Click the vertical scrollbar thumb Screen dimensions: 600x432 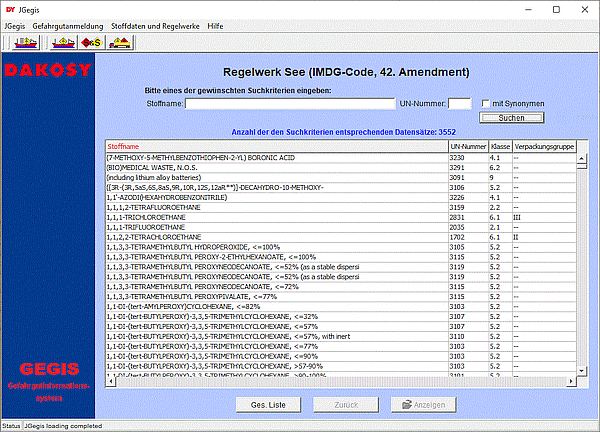click(582, 166)
